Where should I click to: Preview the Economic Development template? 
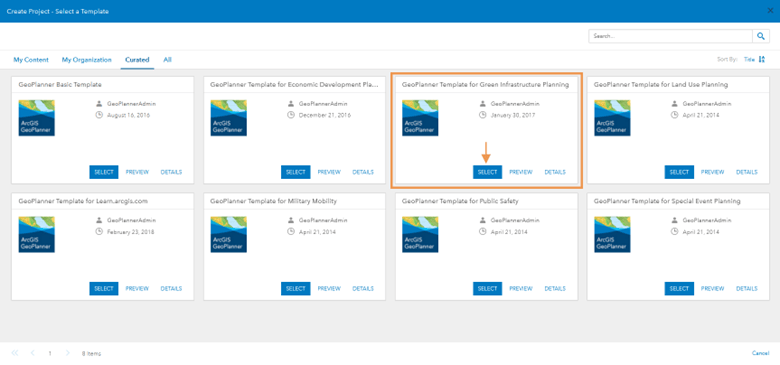[x=329, y=172]
